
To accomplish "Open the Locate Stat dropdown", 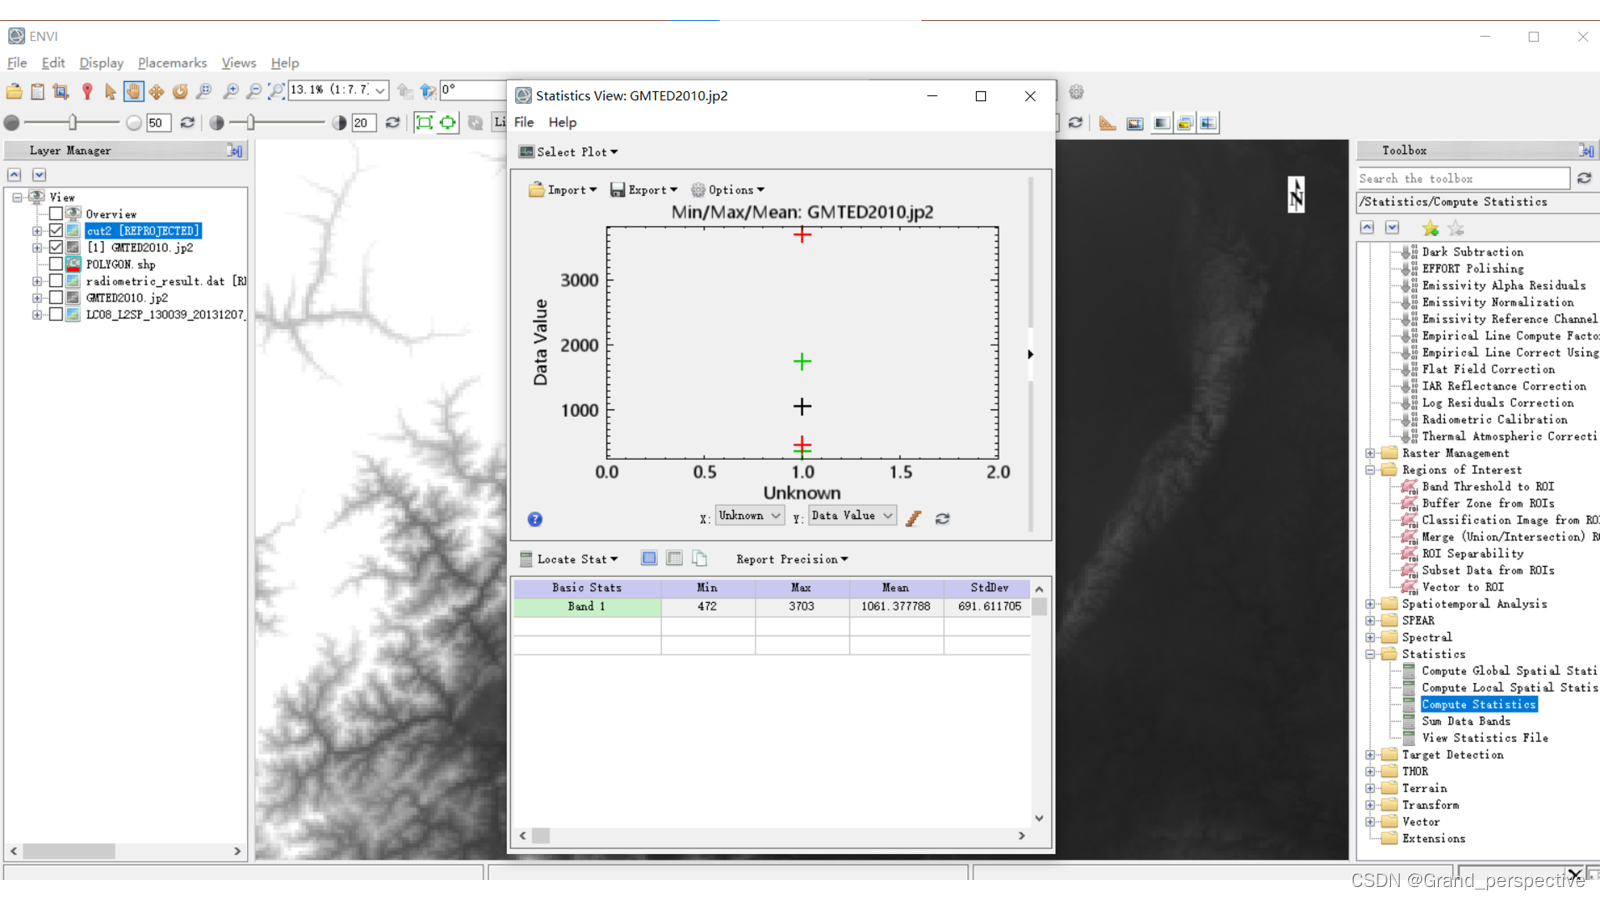I will [x=569, y=559].
